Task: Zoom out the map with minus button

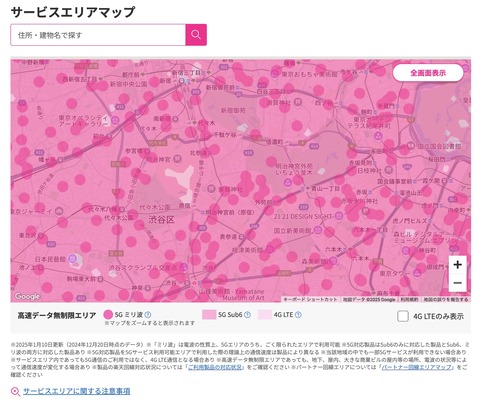Action: click(457, 283)
